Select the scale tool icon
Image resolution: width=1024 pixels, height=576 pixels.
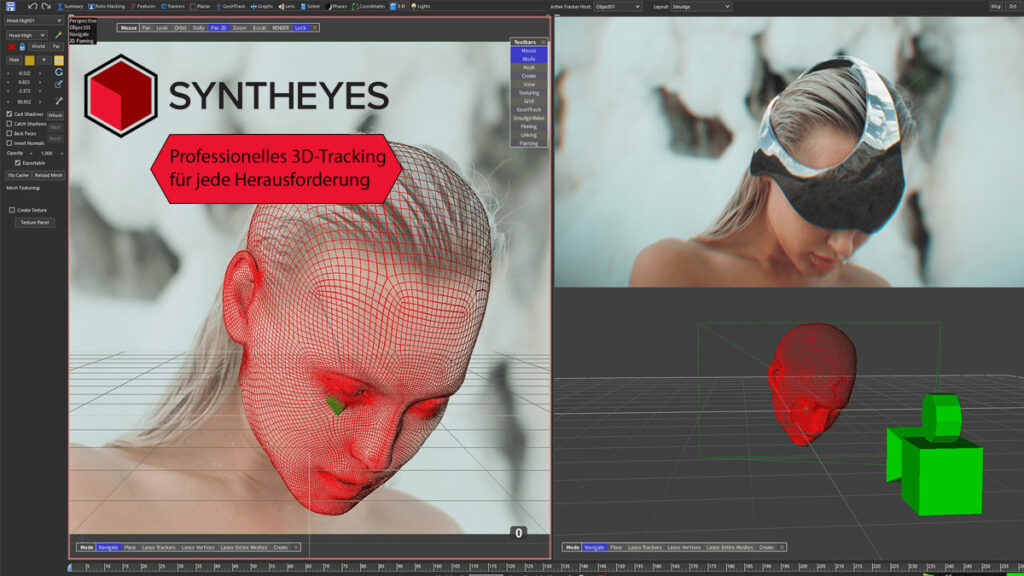[59, 84]
